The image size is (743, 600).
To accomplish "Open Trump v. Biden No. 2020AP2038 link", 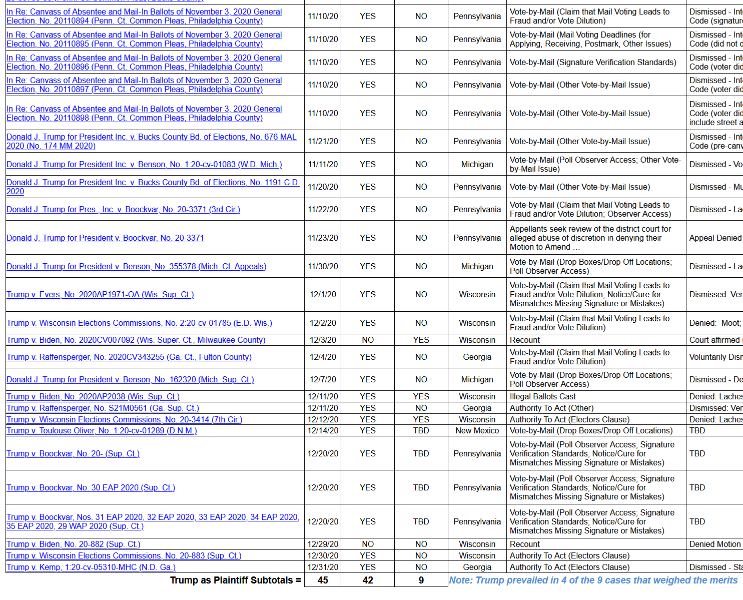I will click(x=90, y=396).
